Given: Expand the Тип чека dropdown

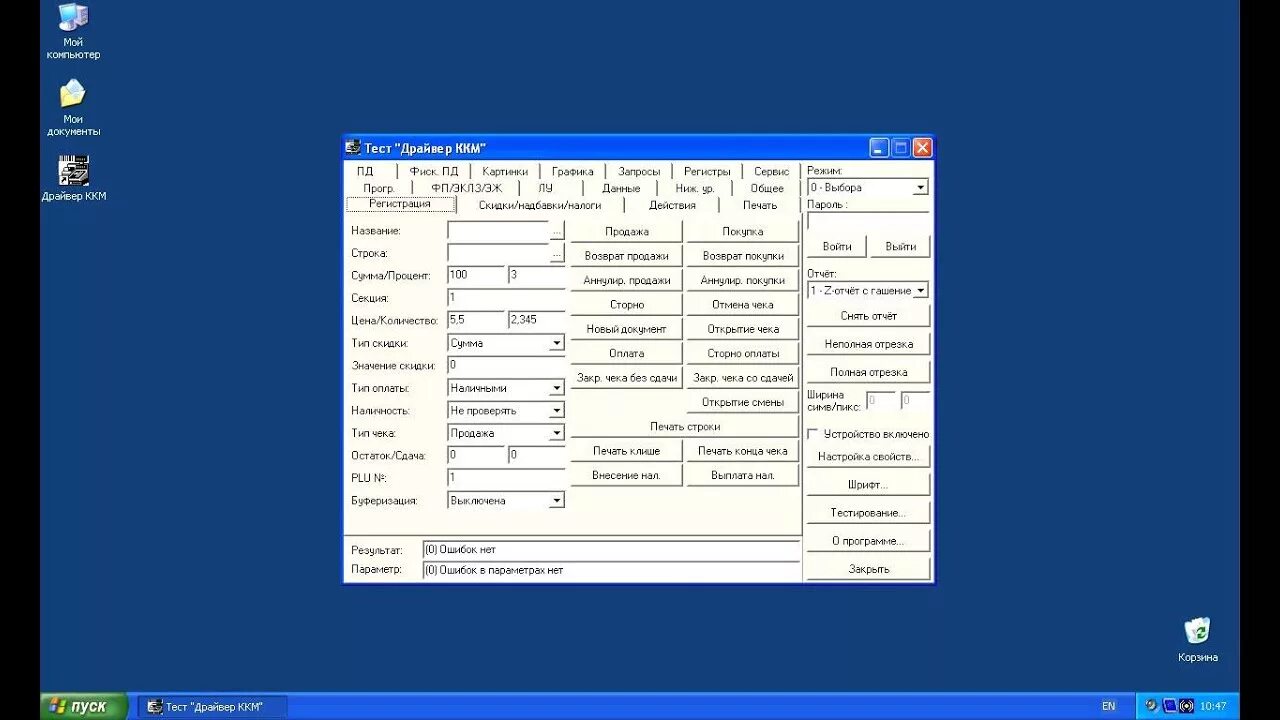Looking at the screenshot, I should coord(556,433).
